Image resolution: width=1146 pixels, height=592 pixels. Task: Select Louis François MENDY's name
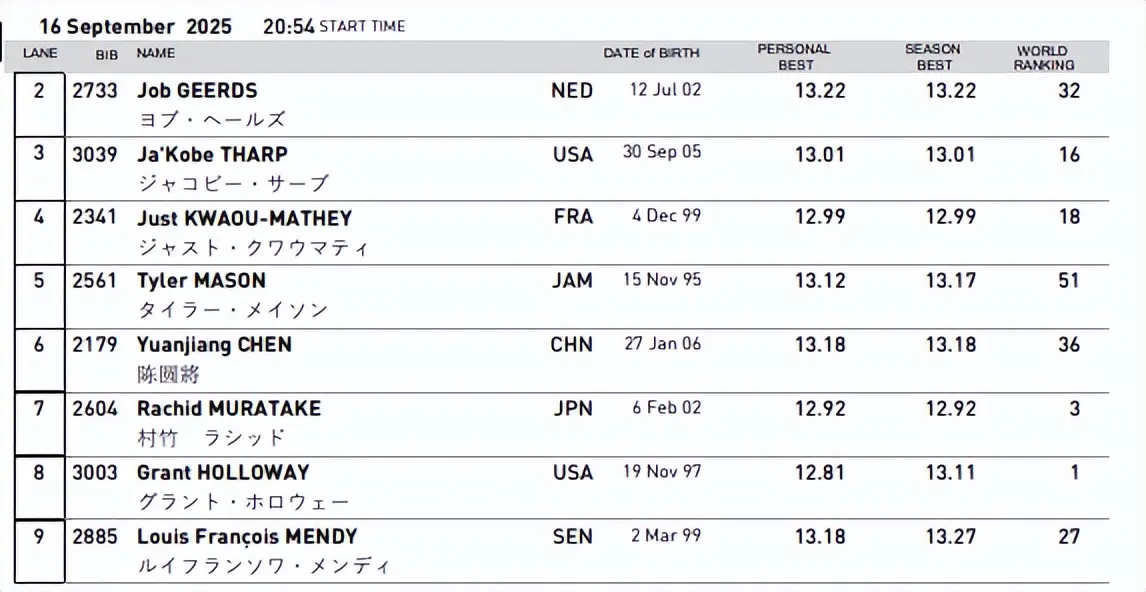pyautogui.click(x=247, y=536)
